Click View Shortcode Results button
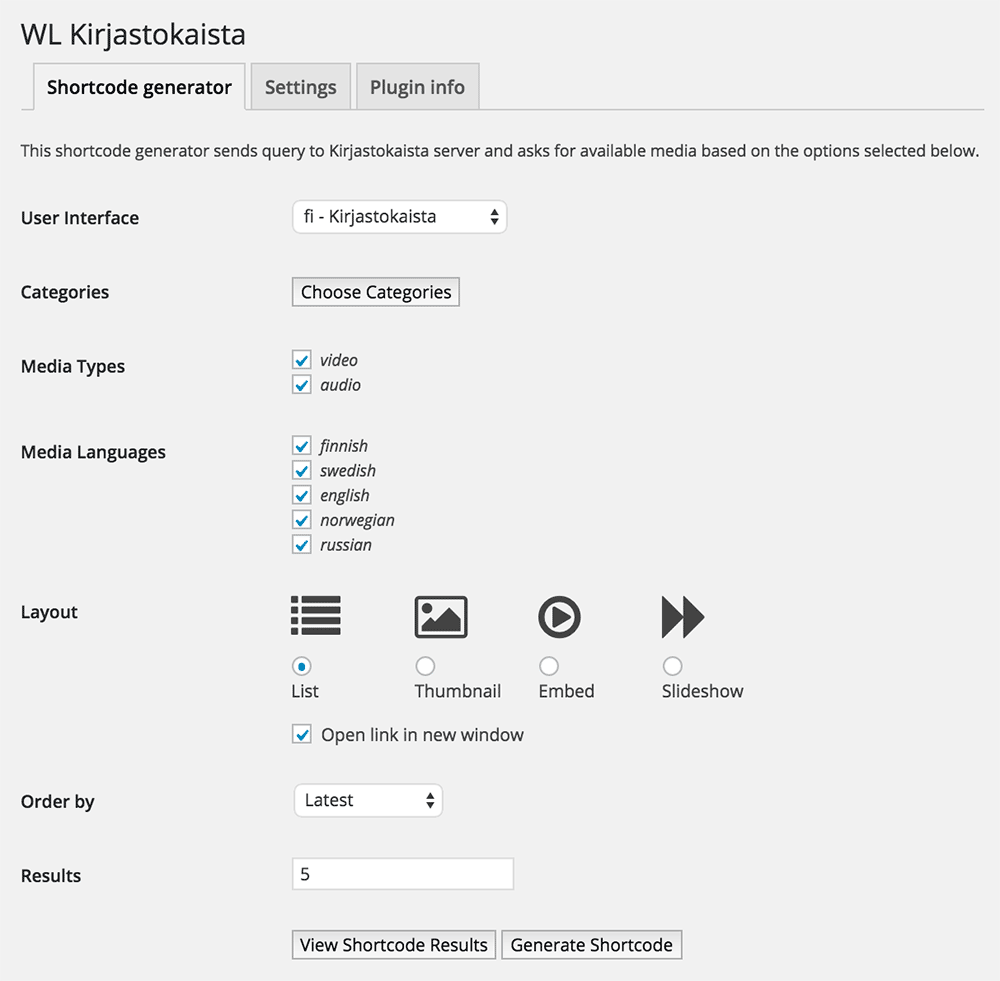Image resolution: width=1000 pixels, height=981 pixels. point(393,945)
